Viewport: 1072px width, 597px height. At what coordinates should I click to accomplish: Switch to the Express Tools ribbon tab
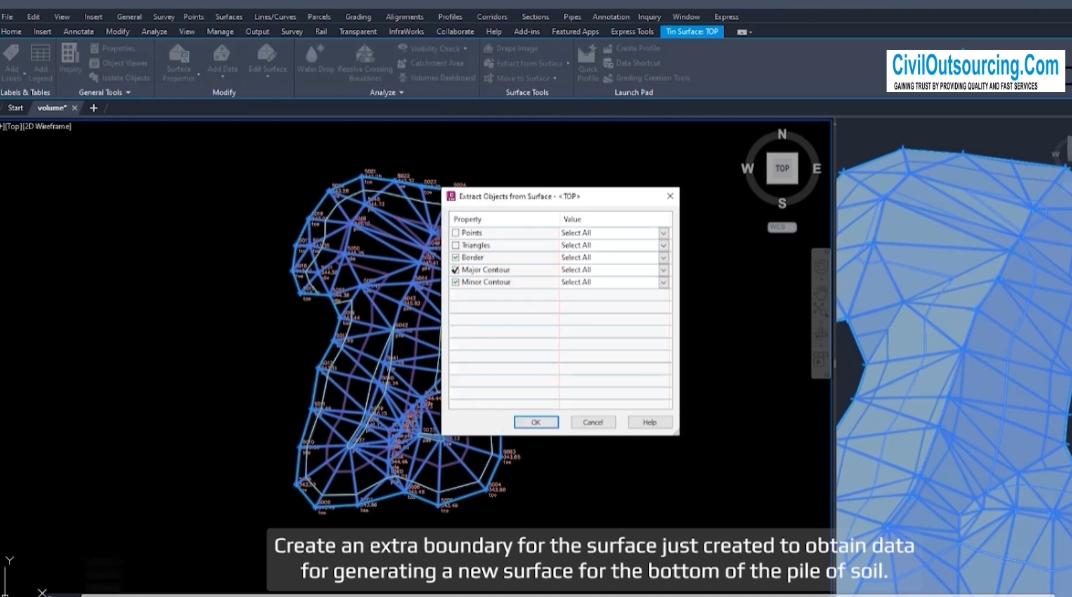(632, 31)
